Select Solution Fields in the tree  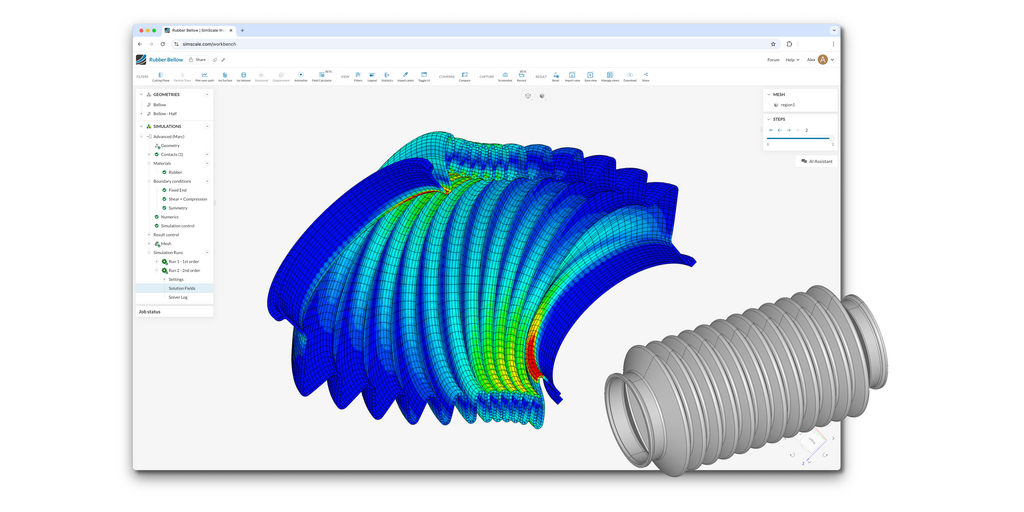[182, 288]
